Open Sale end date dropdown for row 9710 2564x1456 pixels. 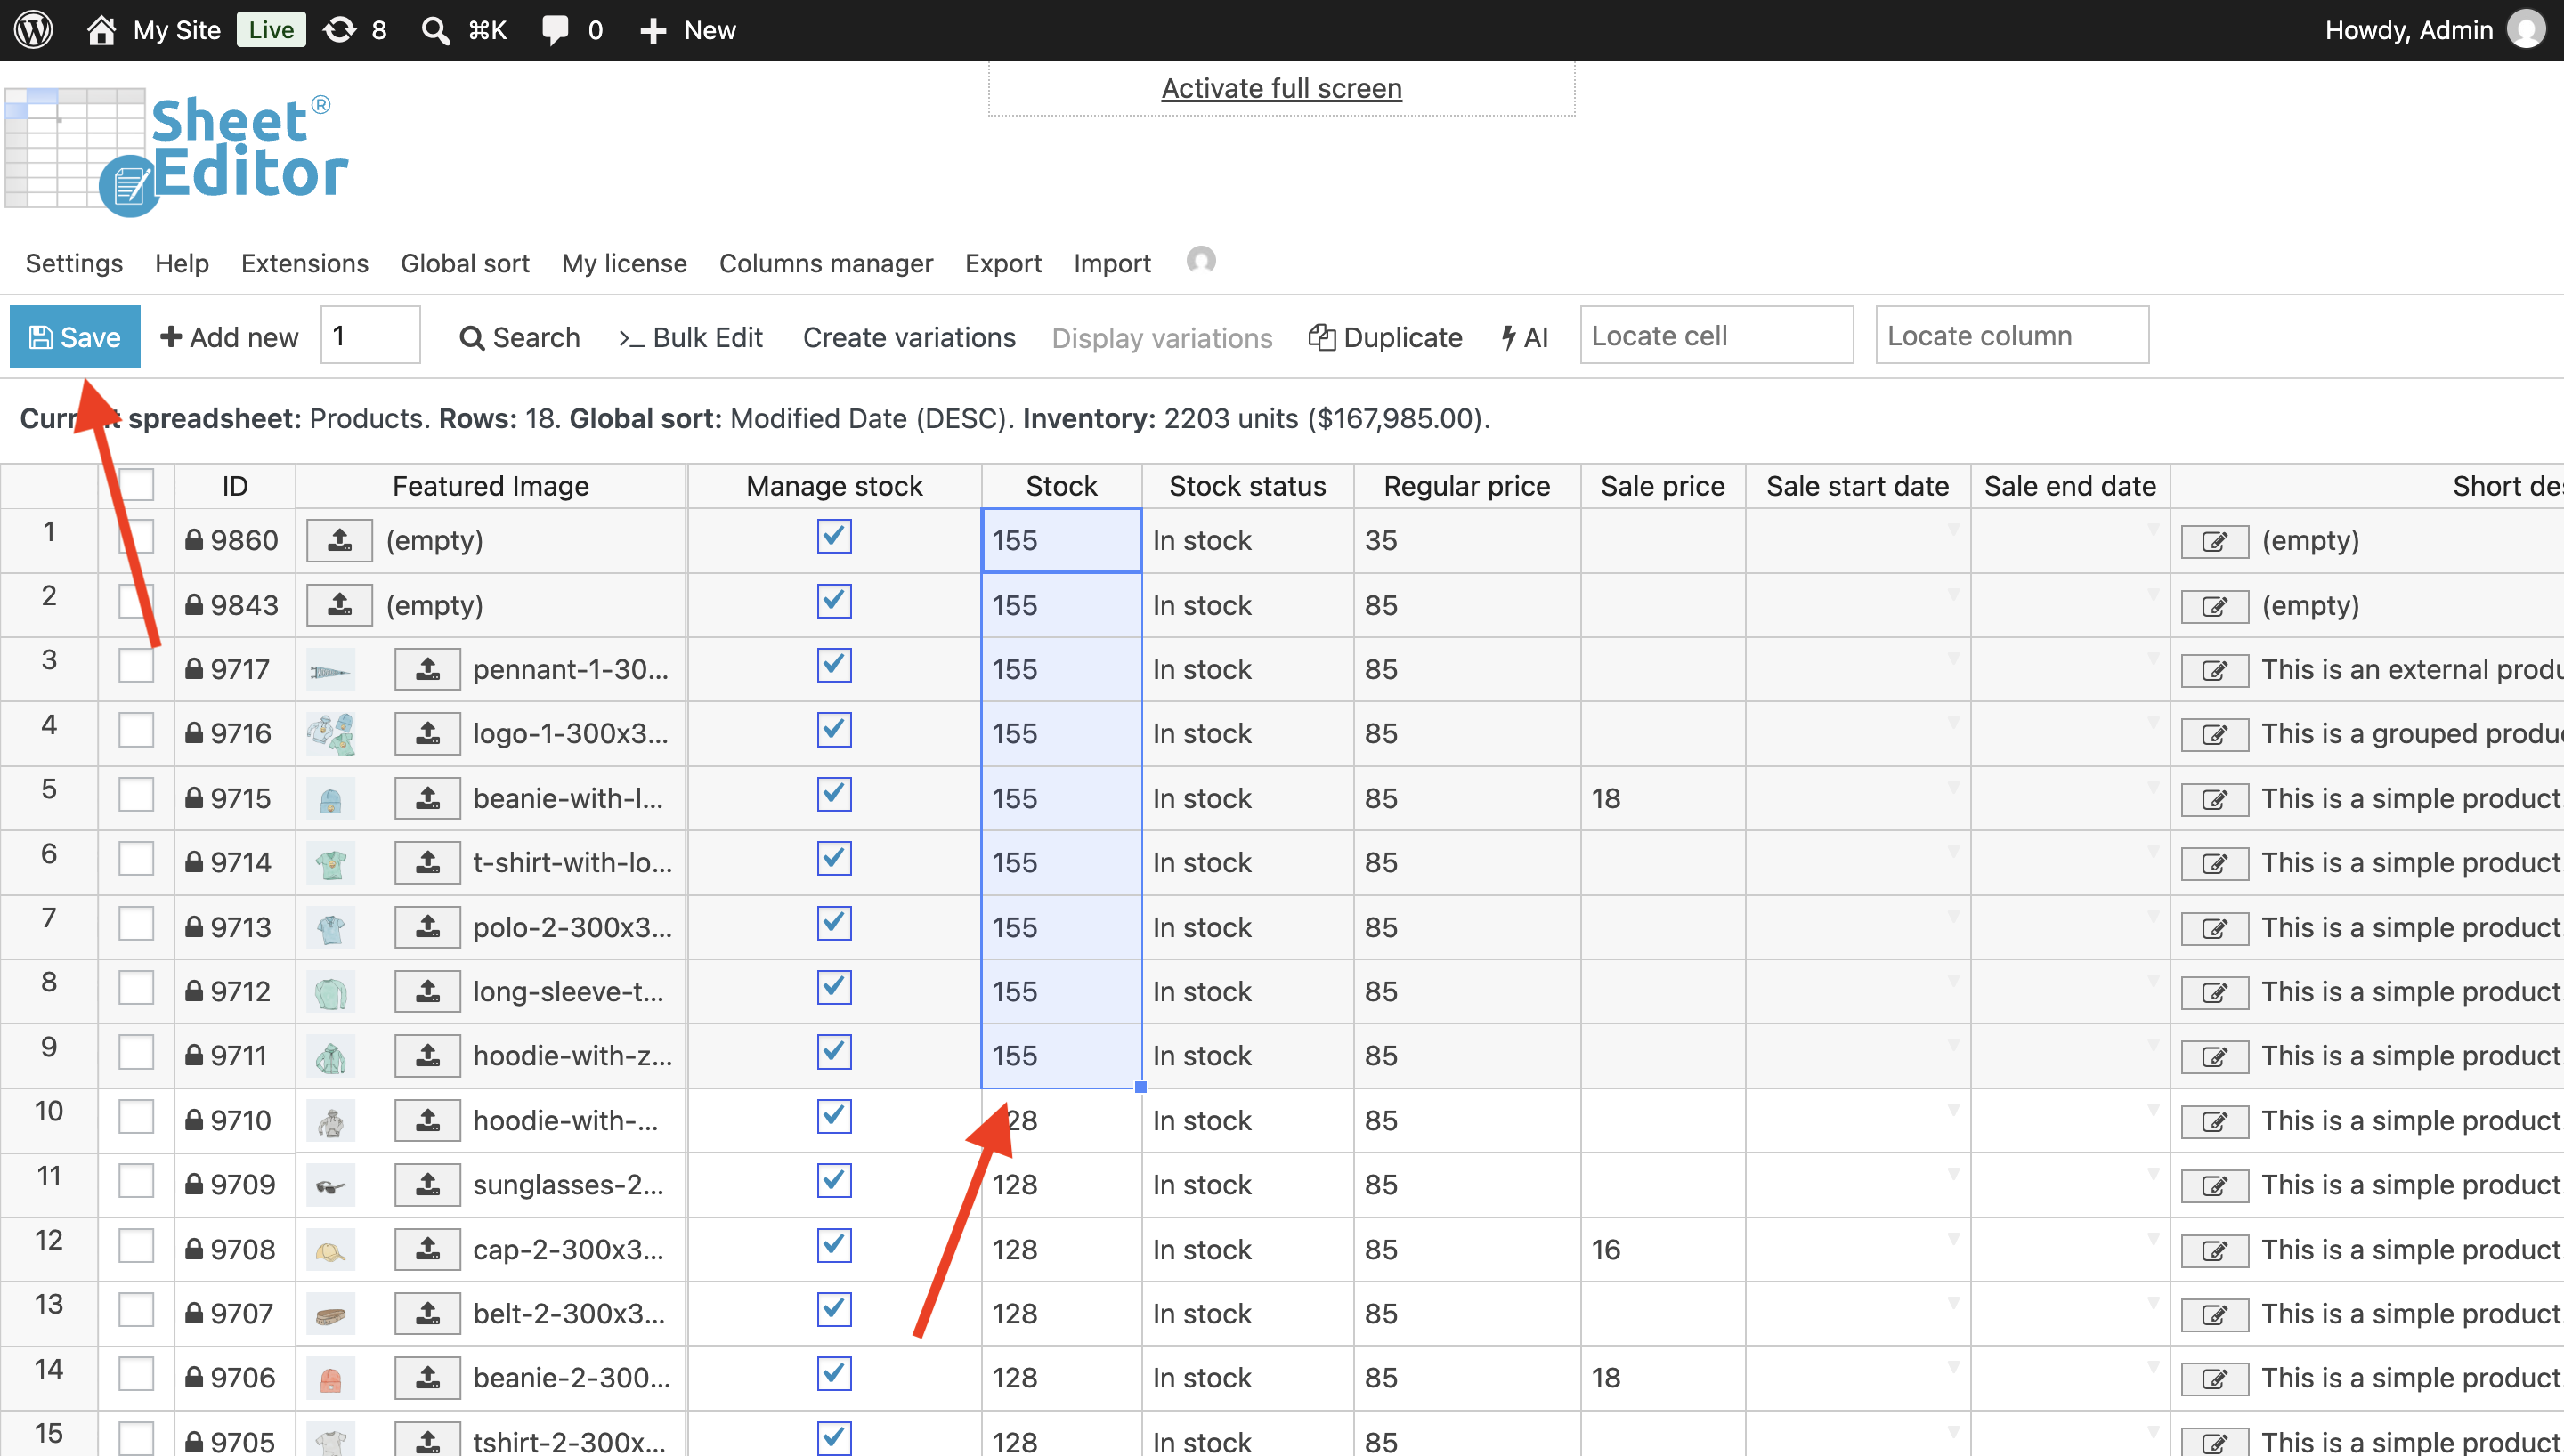point(2153,1109)
